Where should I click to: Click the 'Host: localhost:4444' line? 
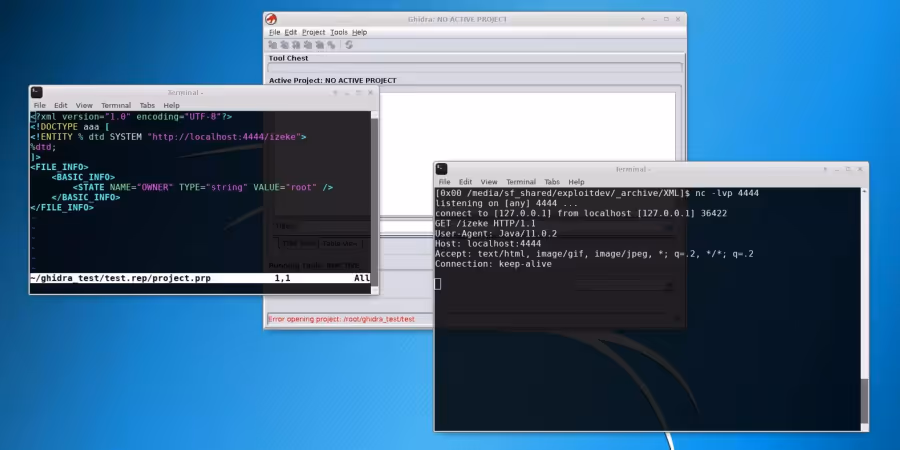coord(488,244)
